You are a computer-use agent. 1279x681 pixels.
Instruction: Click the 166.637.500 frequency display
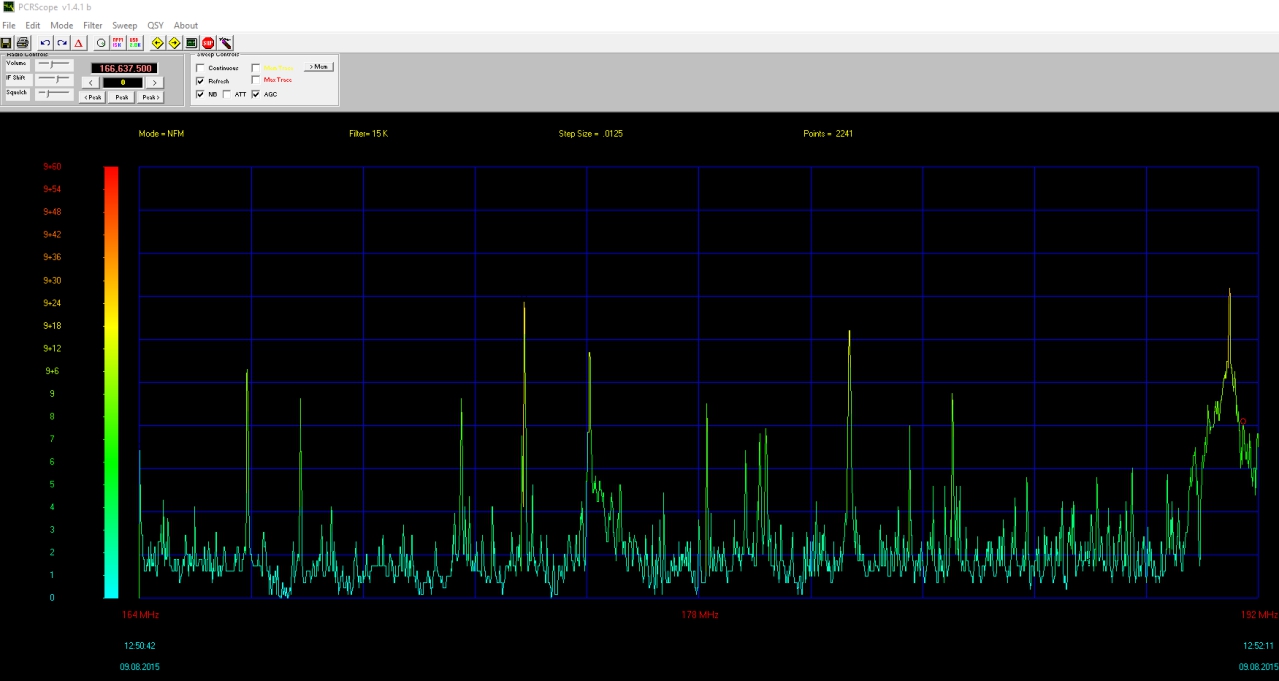pos(126,68)
